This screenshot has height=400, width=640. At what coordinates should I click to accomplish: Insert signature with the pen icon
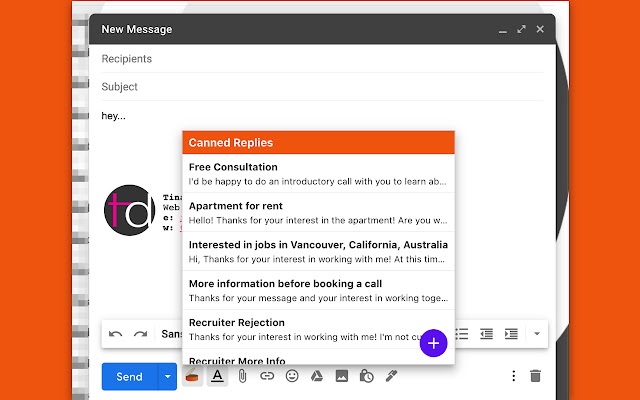click(x=391, y=376)
